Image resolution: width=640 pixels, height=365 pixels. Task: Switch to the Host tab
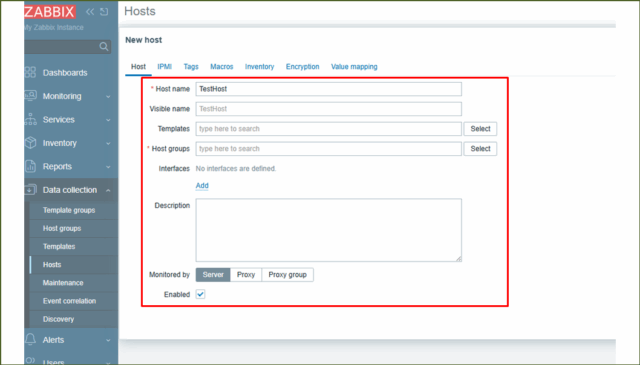pos(138,67)
